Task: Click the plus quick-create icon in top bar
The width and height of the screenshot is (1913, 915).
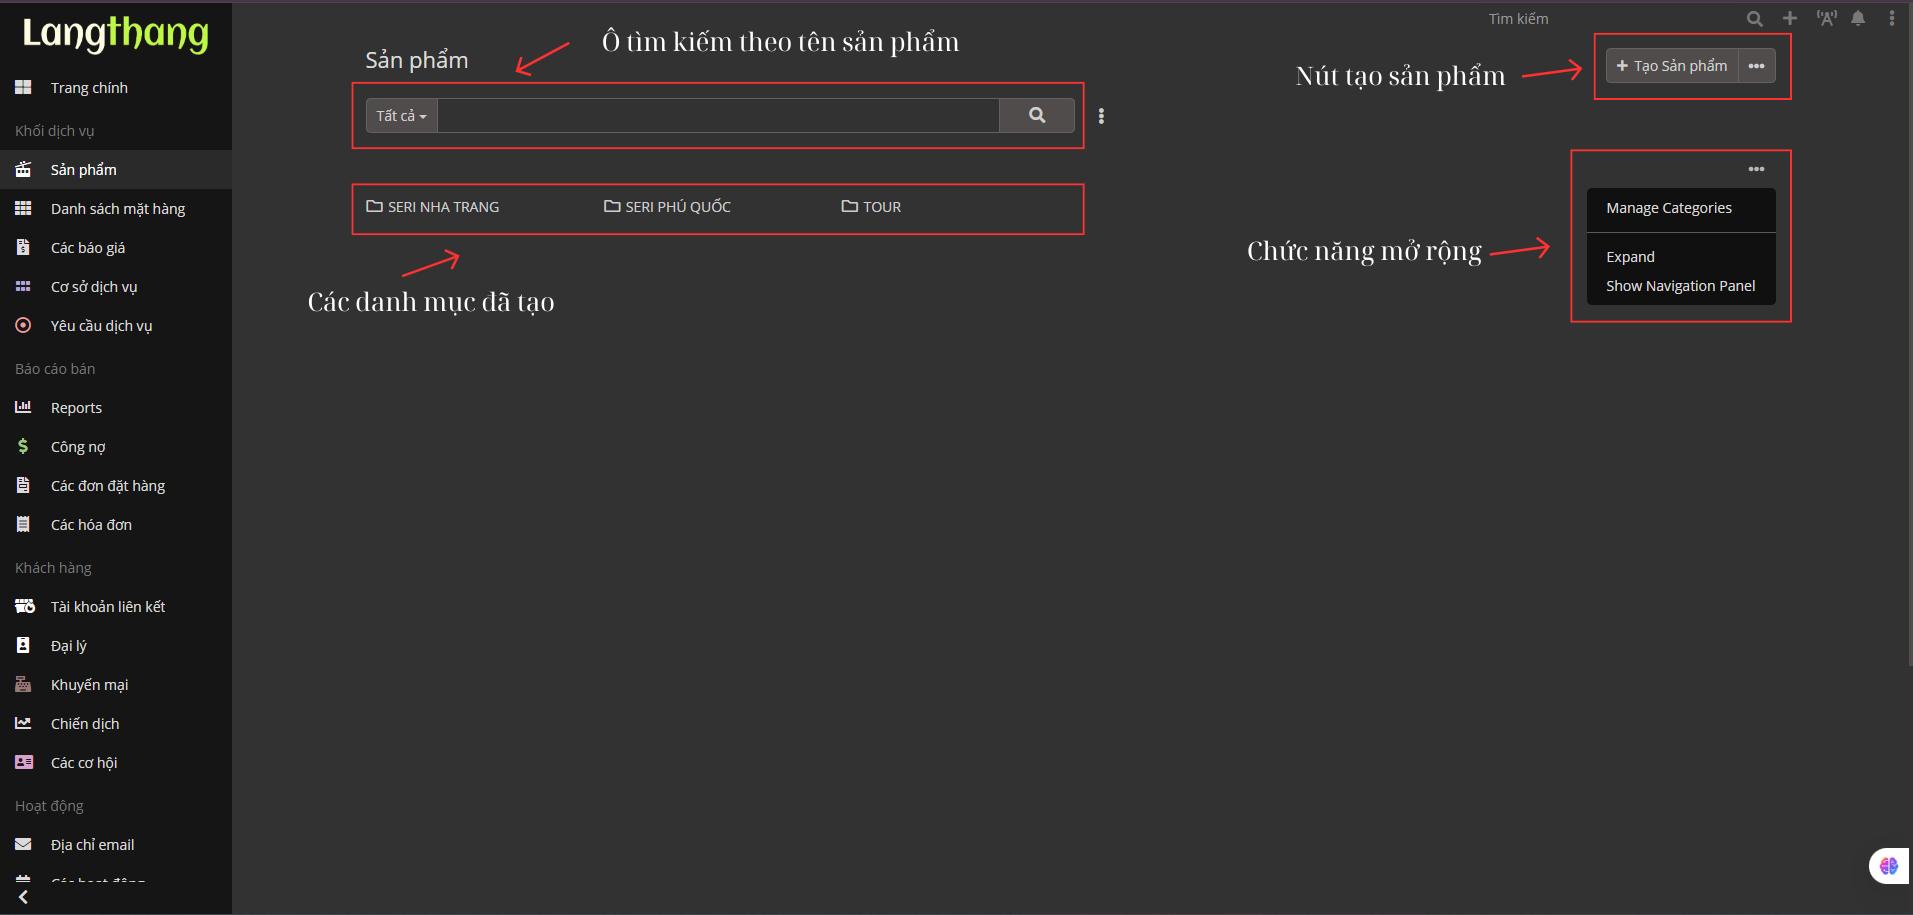Action: (1790, 19)
